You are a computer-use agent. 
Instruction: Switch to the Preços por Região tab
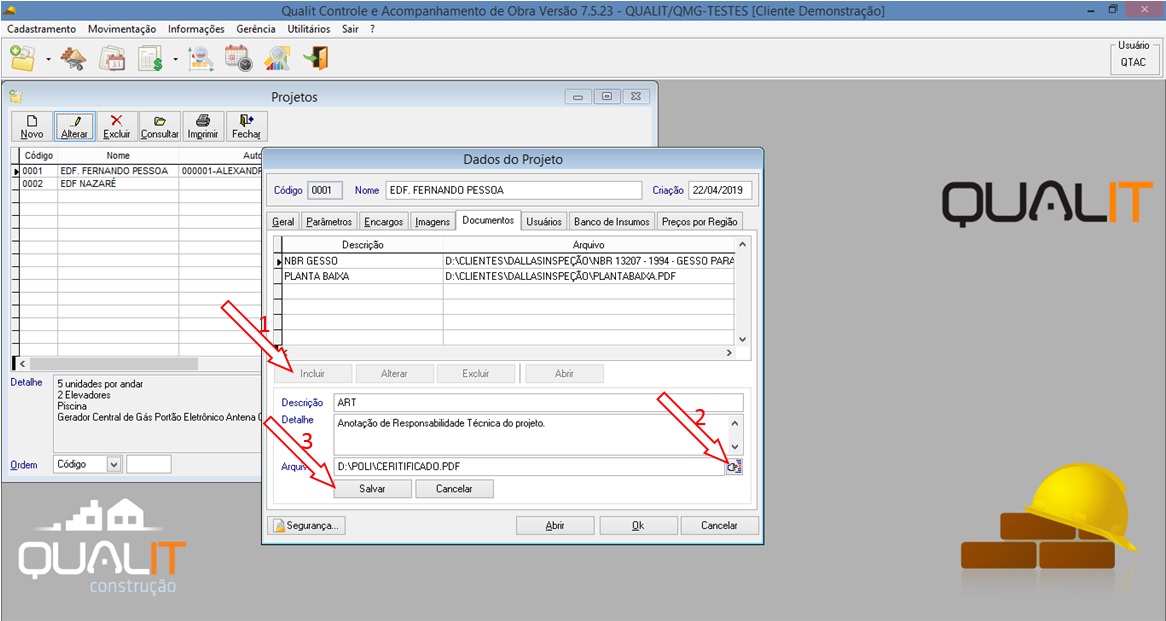(700, 222)
